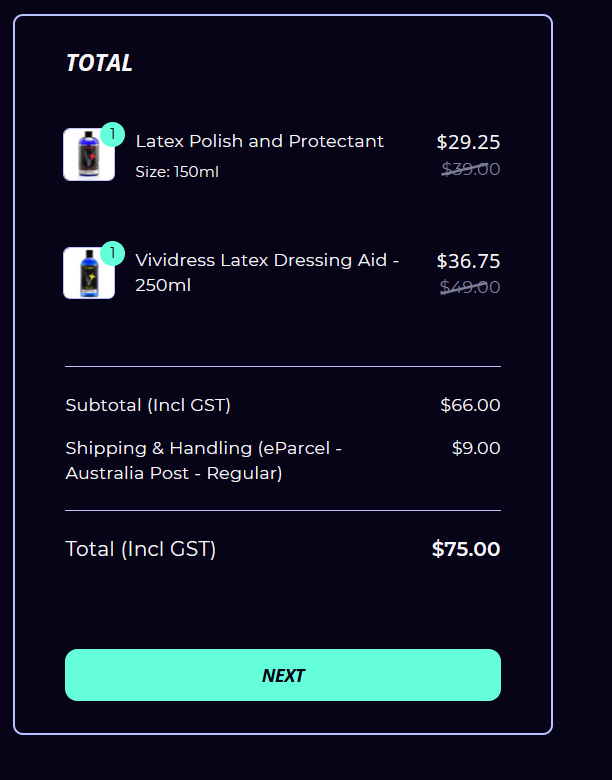Click the crossed-out $39.00 original price
Screen dimensions: 612x780
470,169
